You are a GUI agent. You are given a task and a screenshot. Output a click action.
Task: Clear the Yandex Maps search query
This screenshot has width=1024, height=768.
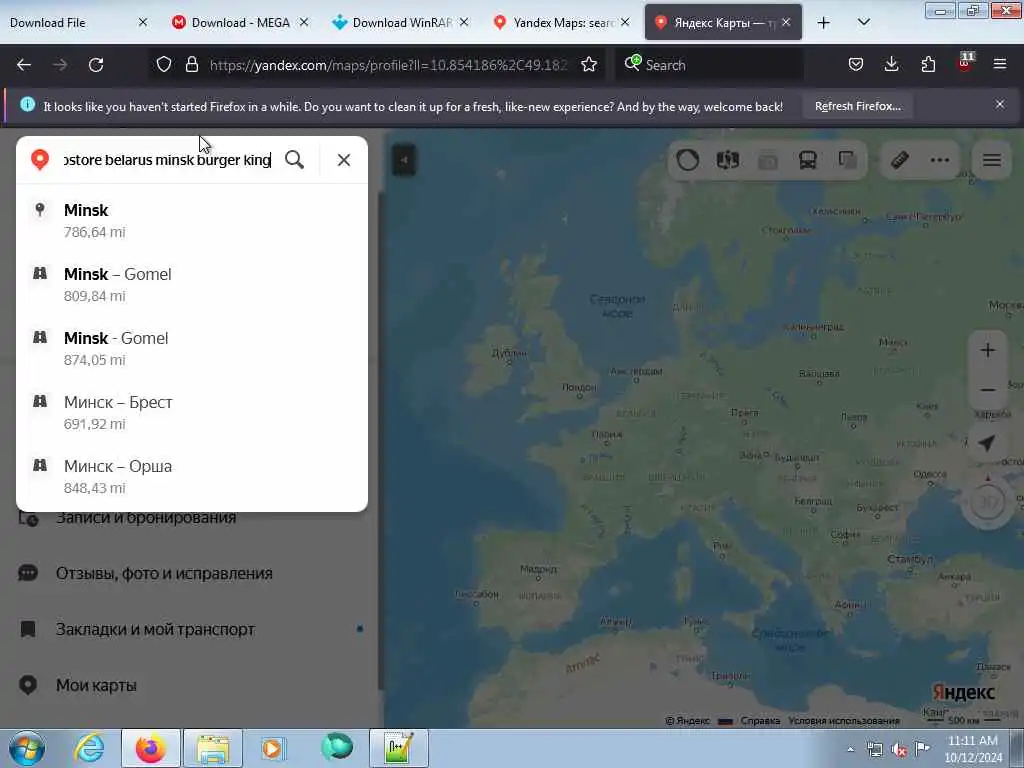point(344,160)
